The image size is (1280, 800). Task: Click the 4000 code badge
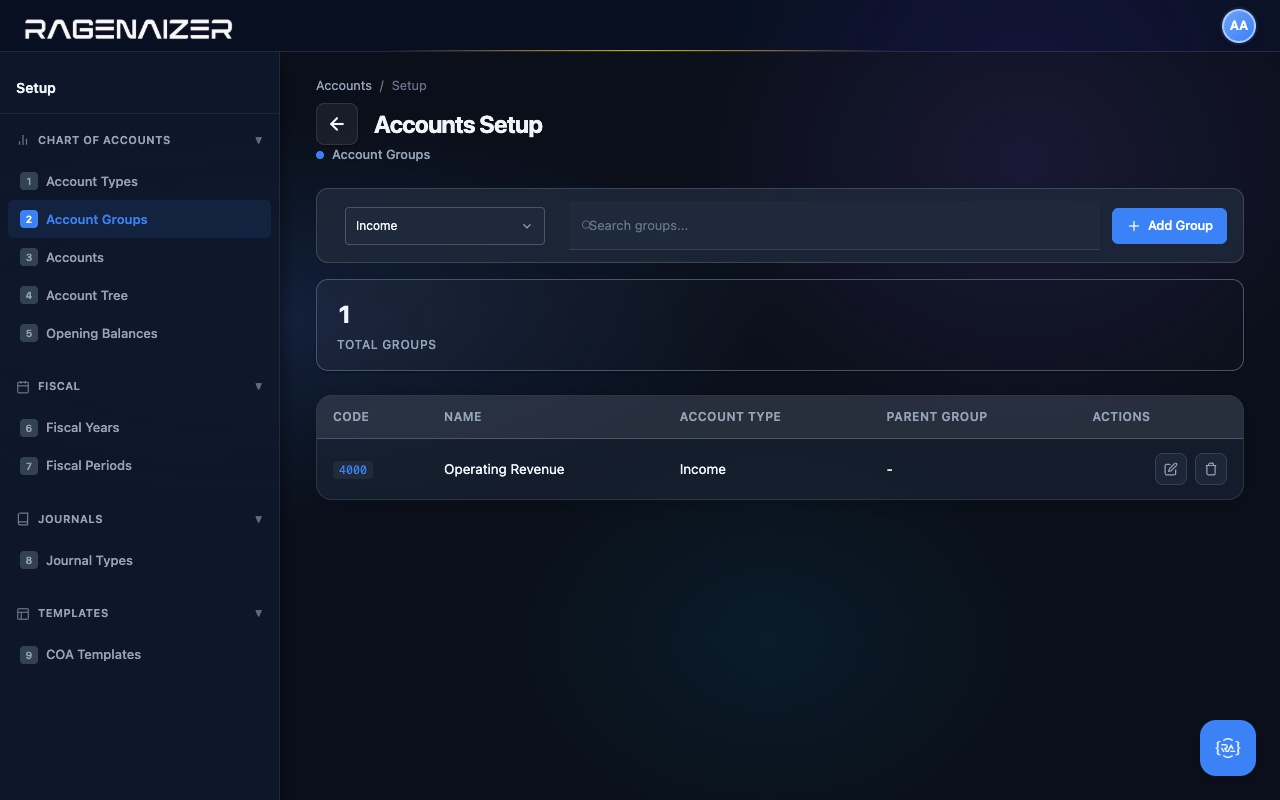tap(353, 470)
